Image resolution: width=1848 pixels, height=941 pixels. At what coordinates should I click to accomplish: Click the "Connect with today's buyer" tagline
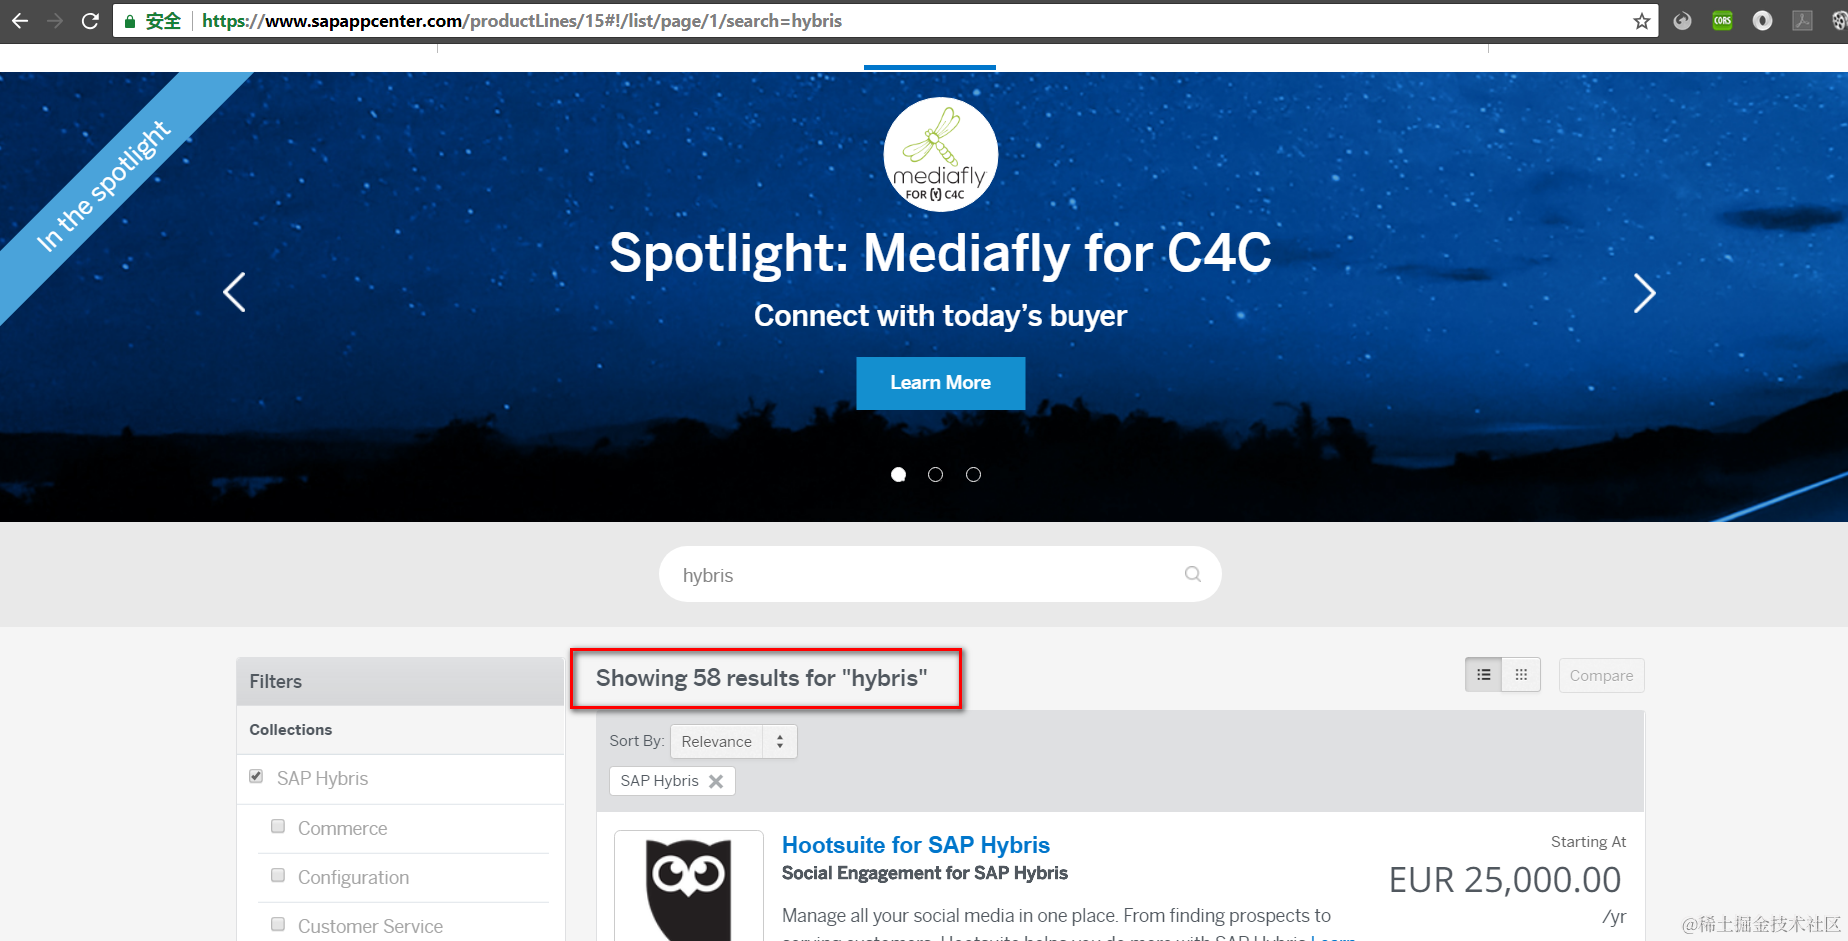tap(940, 316)
